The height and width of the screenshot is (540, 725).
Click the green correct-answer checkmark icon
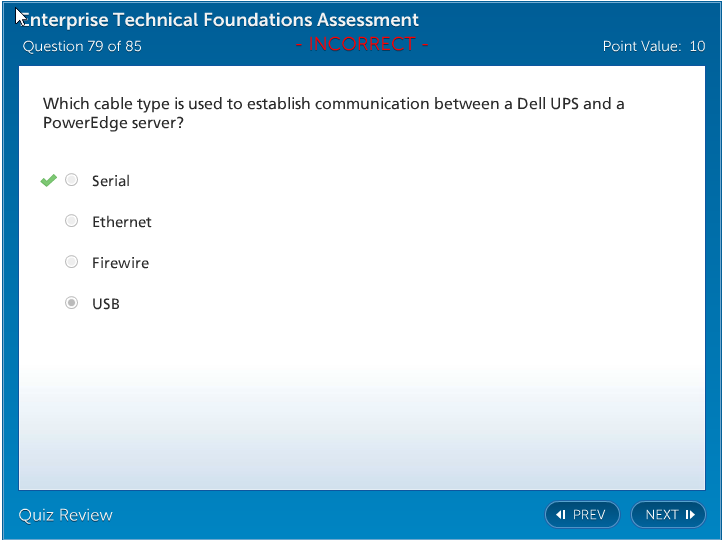48,181
